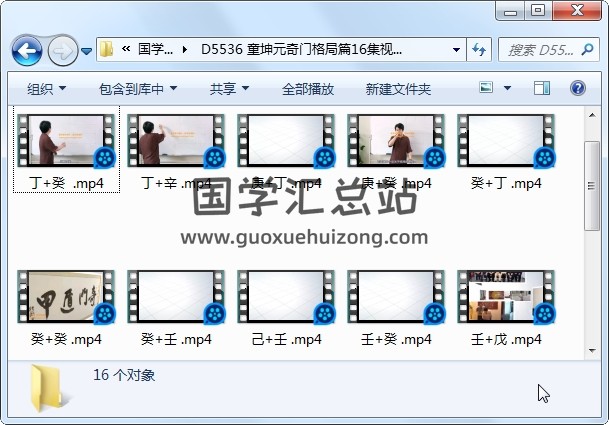Click the Back navigation arrow

coord(26,49)
